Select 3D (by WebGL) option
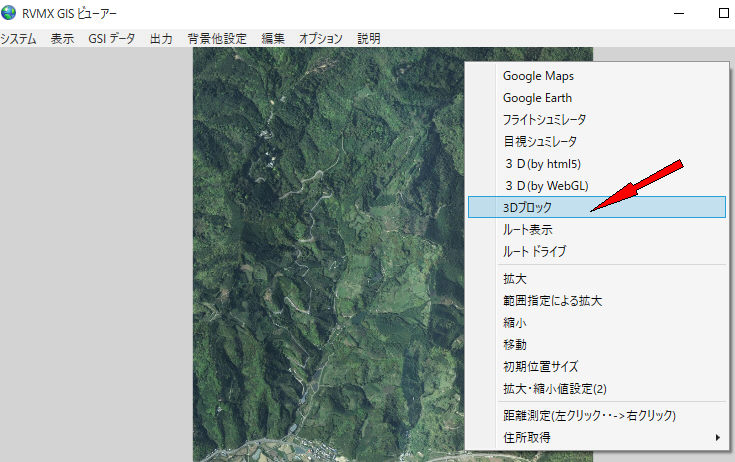The image size is (735, 462). coord(546,186)
